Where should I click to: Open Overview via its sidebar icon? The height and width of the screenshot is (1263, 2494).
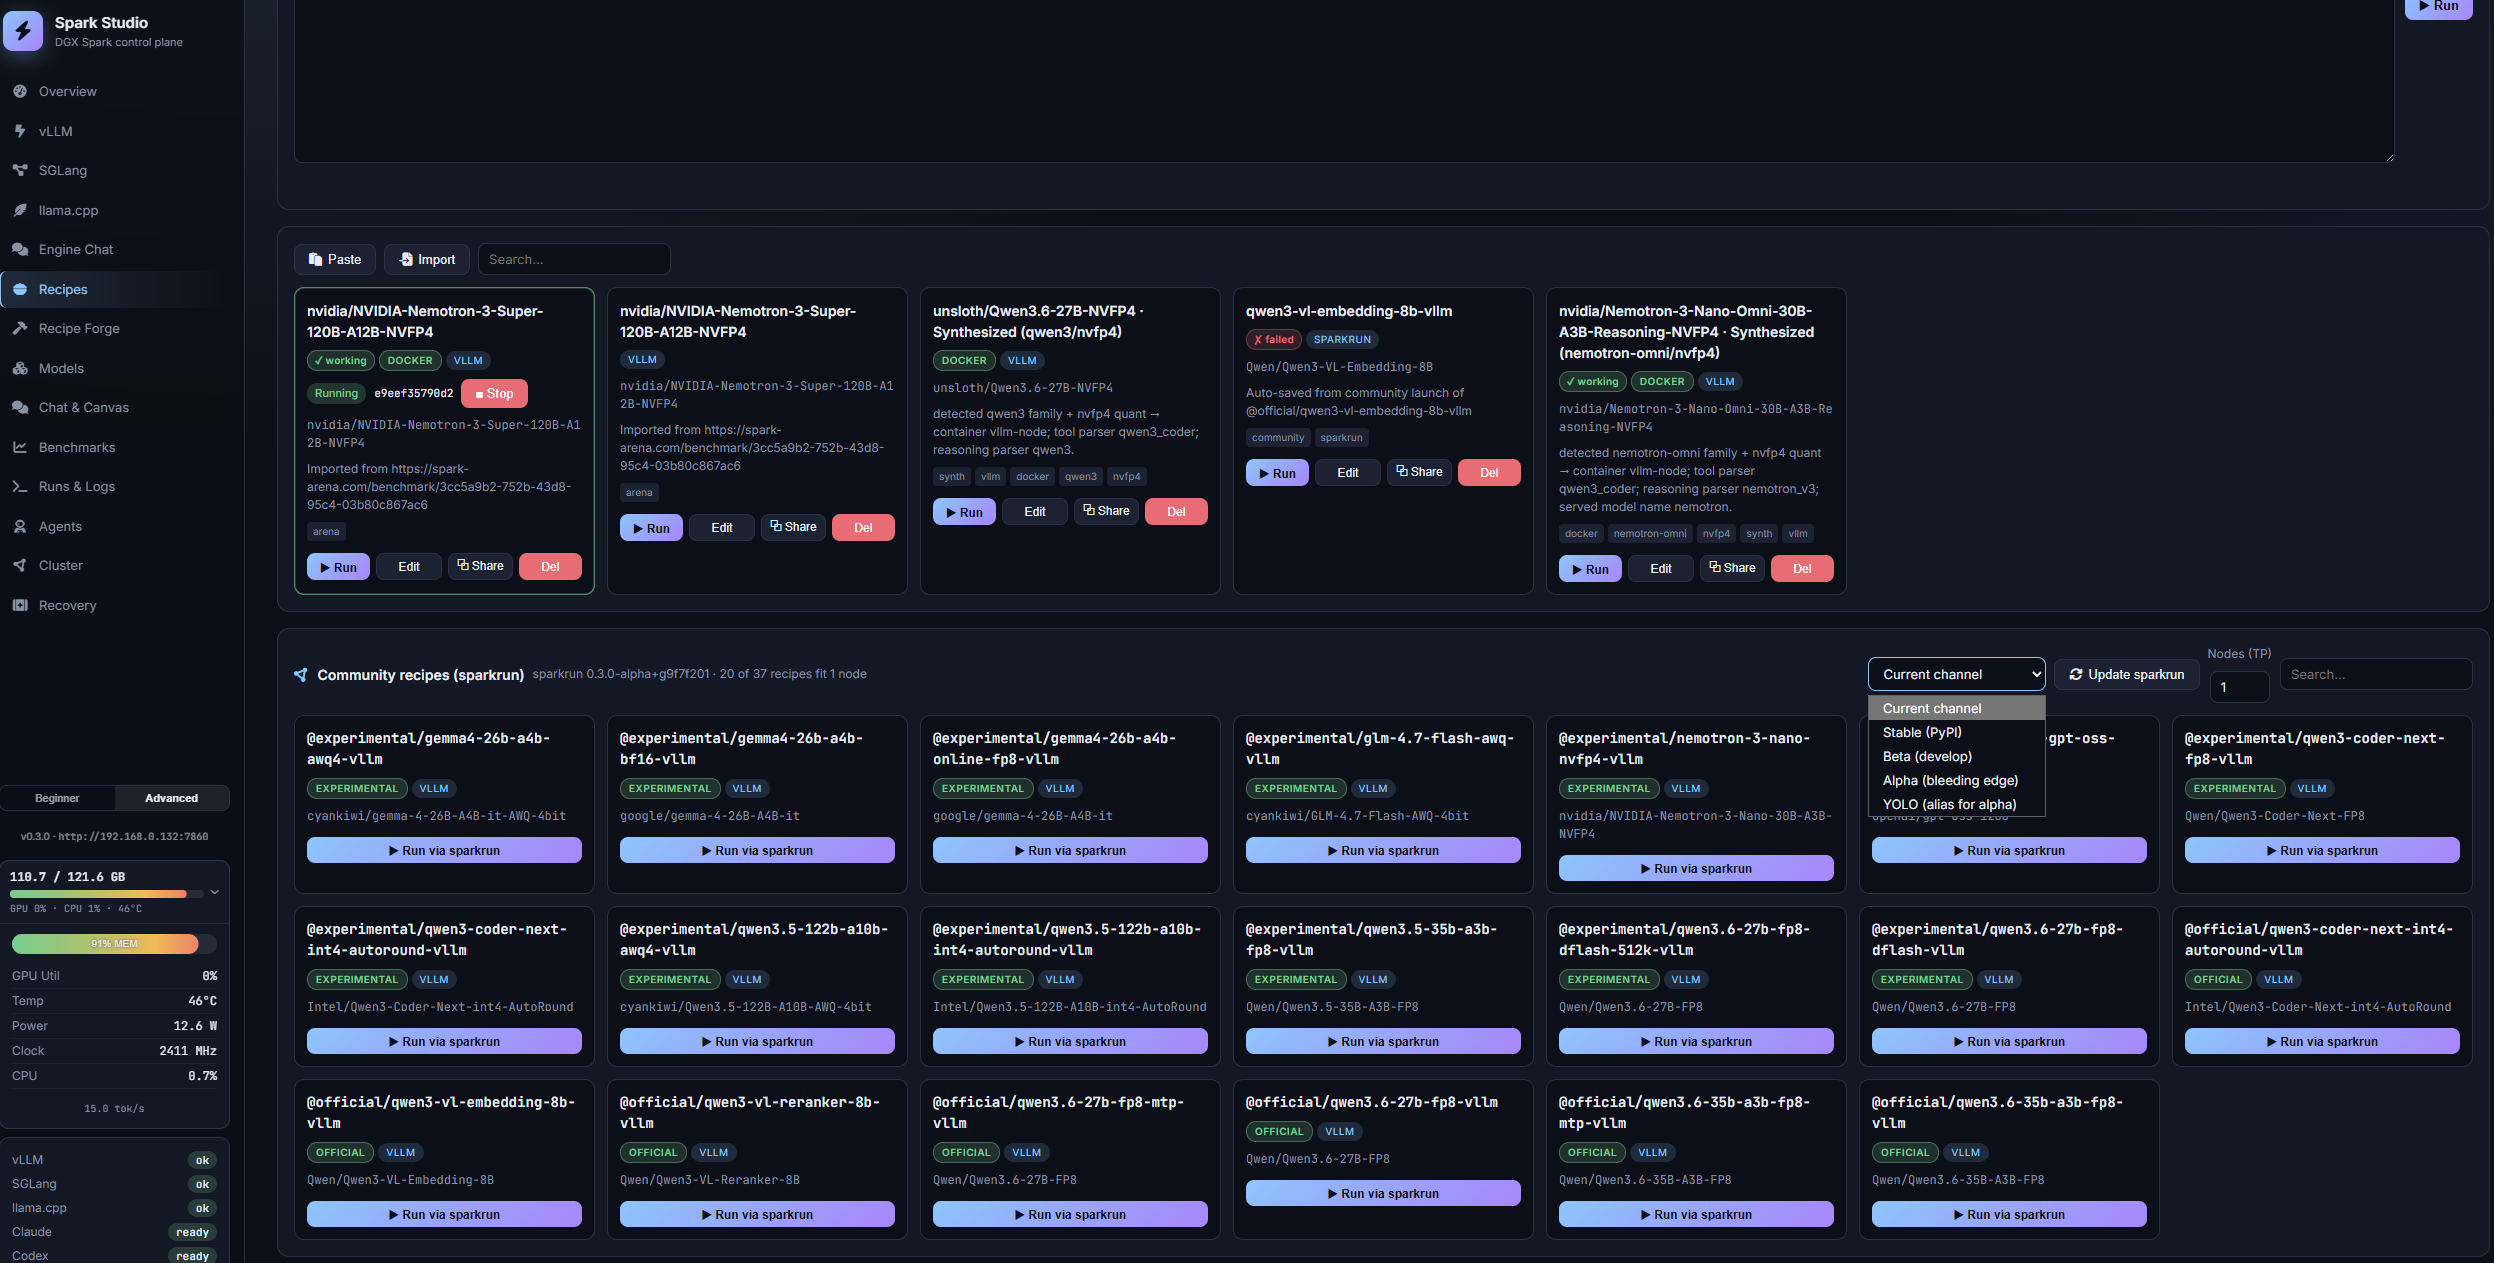20,91
